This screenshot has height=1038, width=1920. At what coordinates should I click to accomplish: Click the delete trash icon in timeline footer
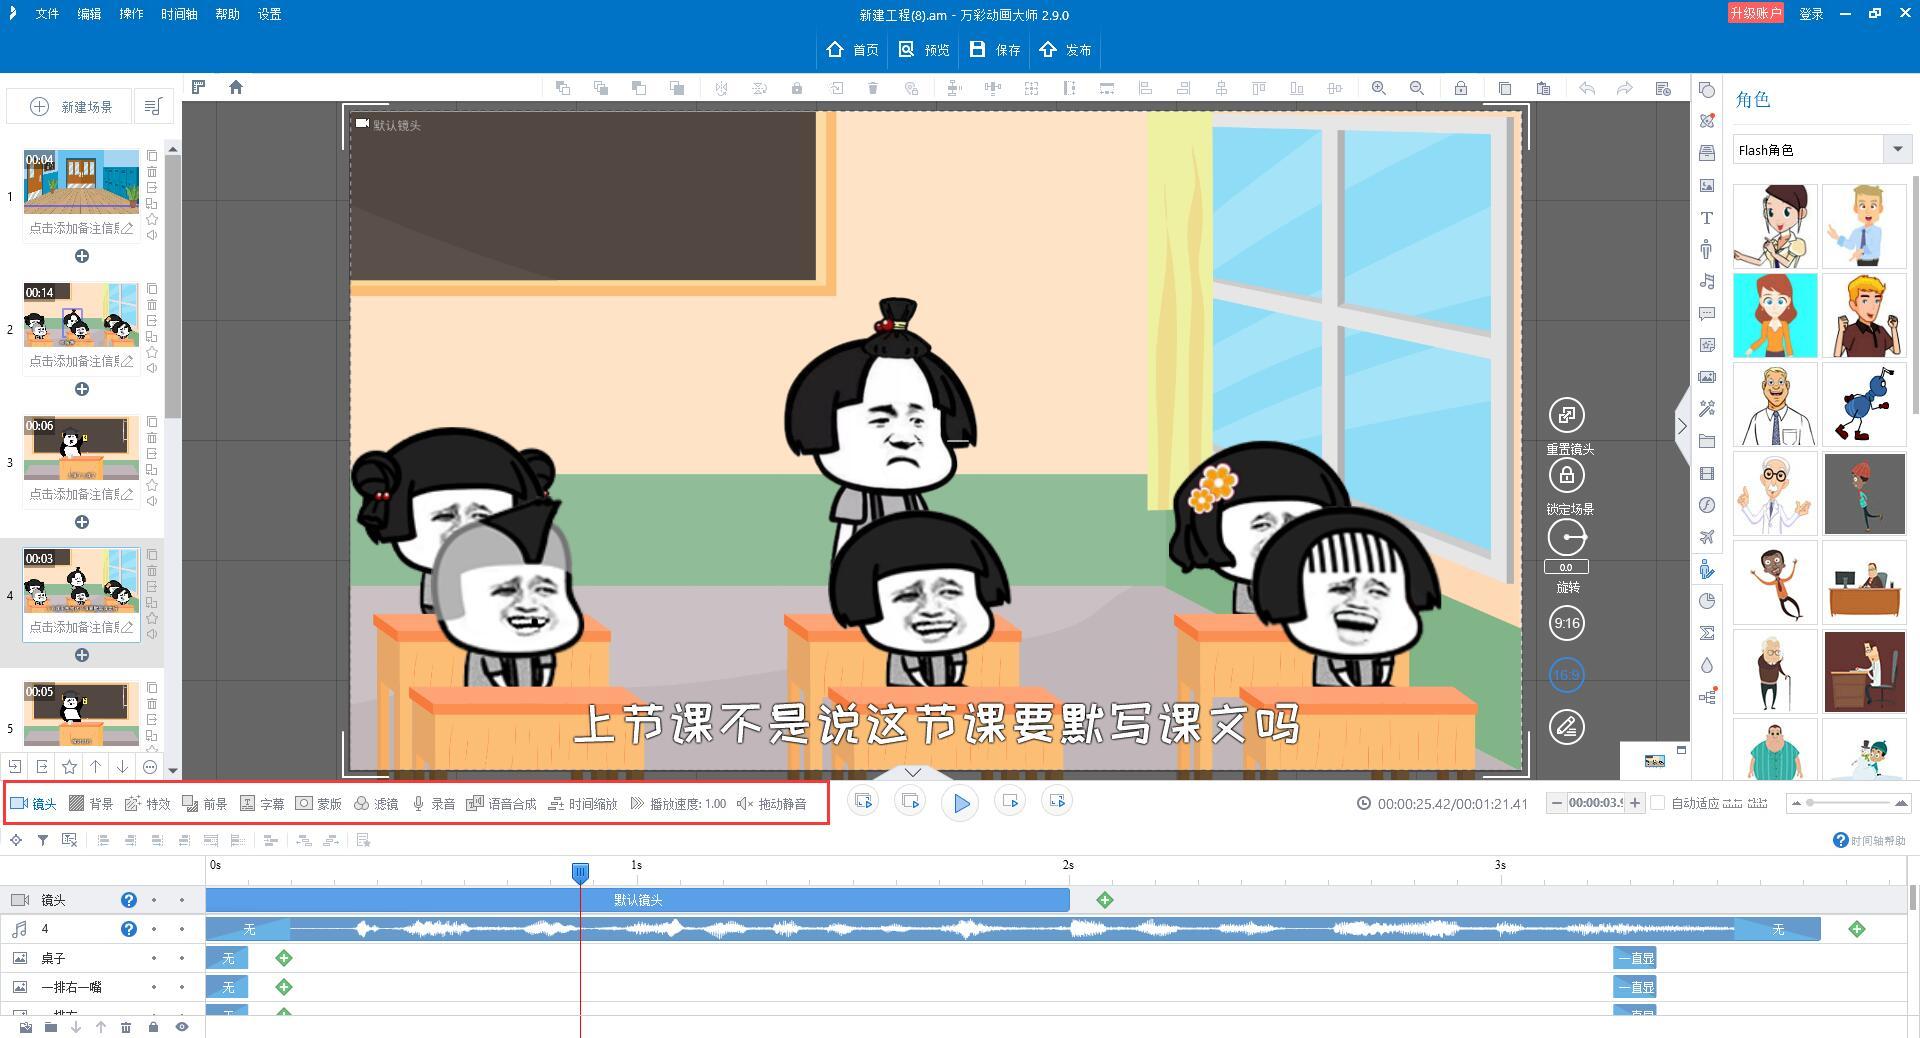pyautogui.click(x=126, y=1027)
